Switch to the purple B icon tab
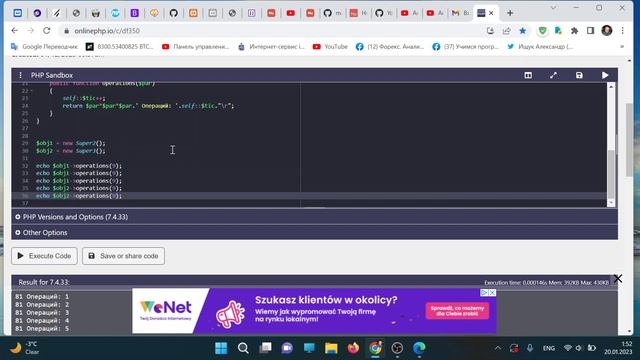This screenshot has width=640, height=360. (134, 13)
